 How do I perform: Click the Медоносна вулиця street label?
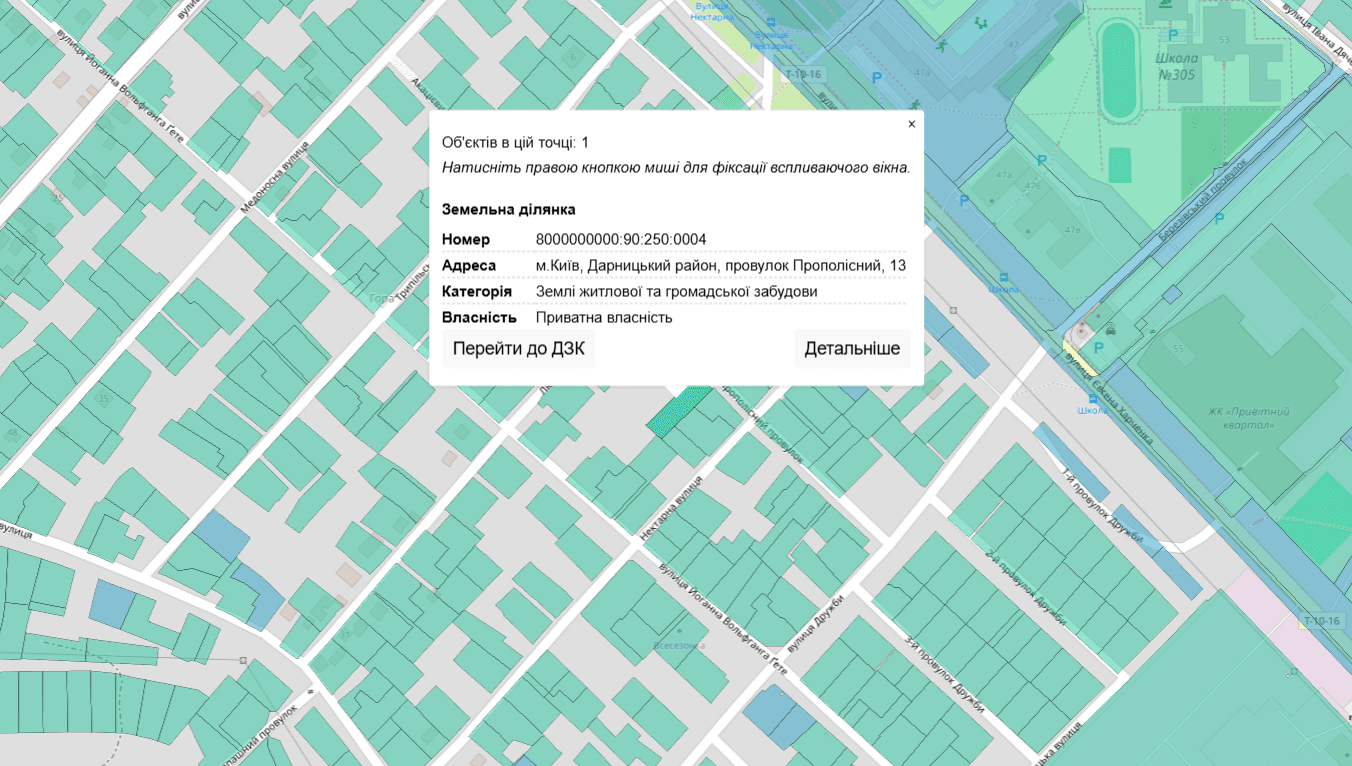click(x=275, y=177)
